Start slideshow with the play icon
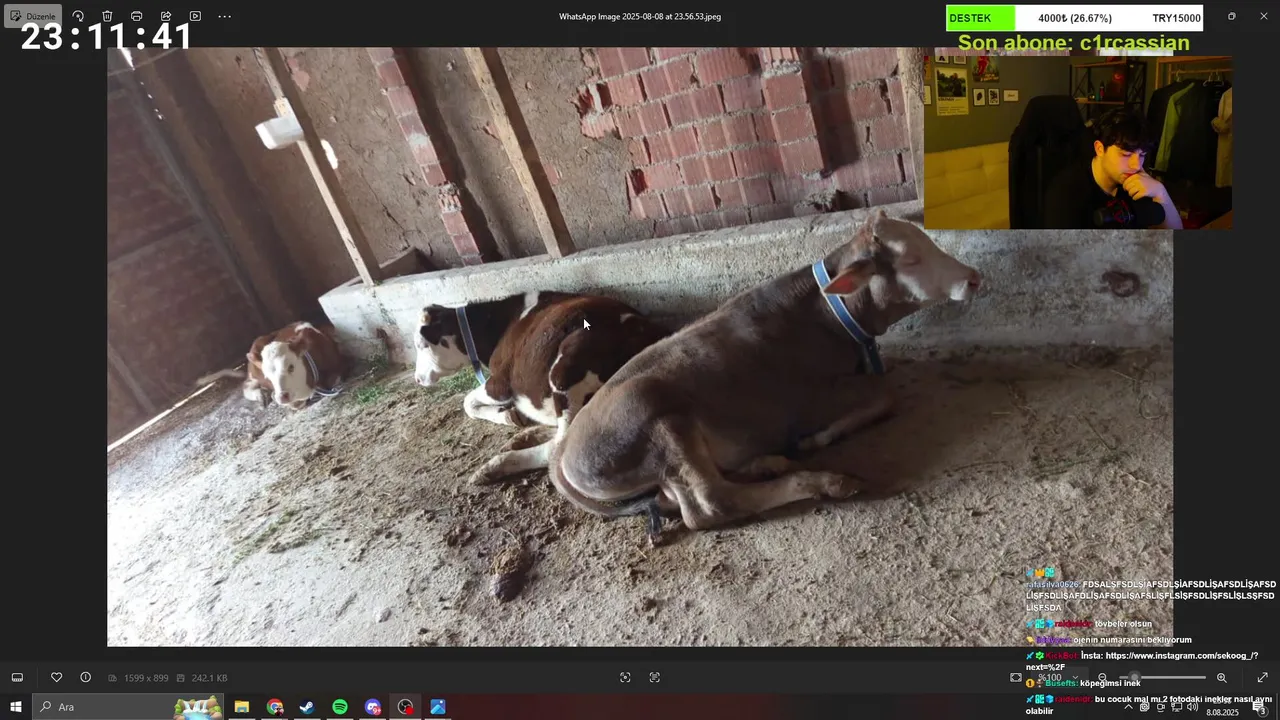The image size is (1280, 720). coord(195,16)
